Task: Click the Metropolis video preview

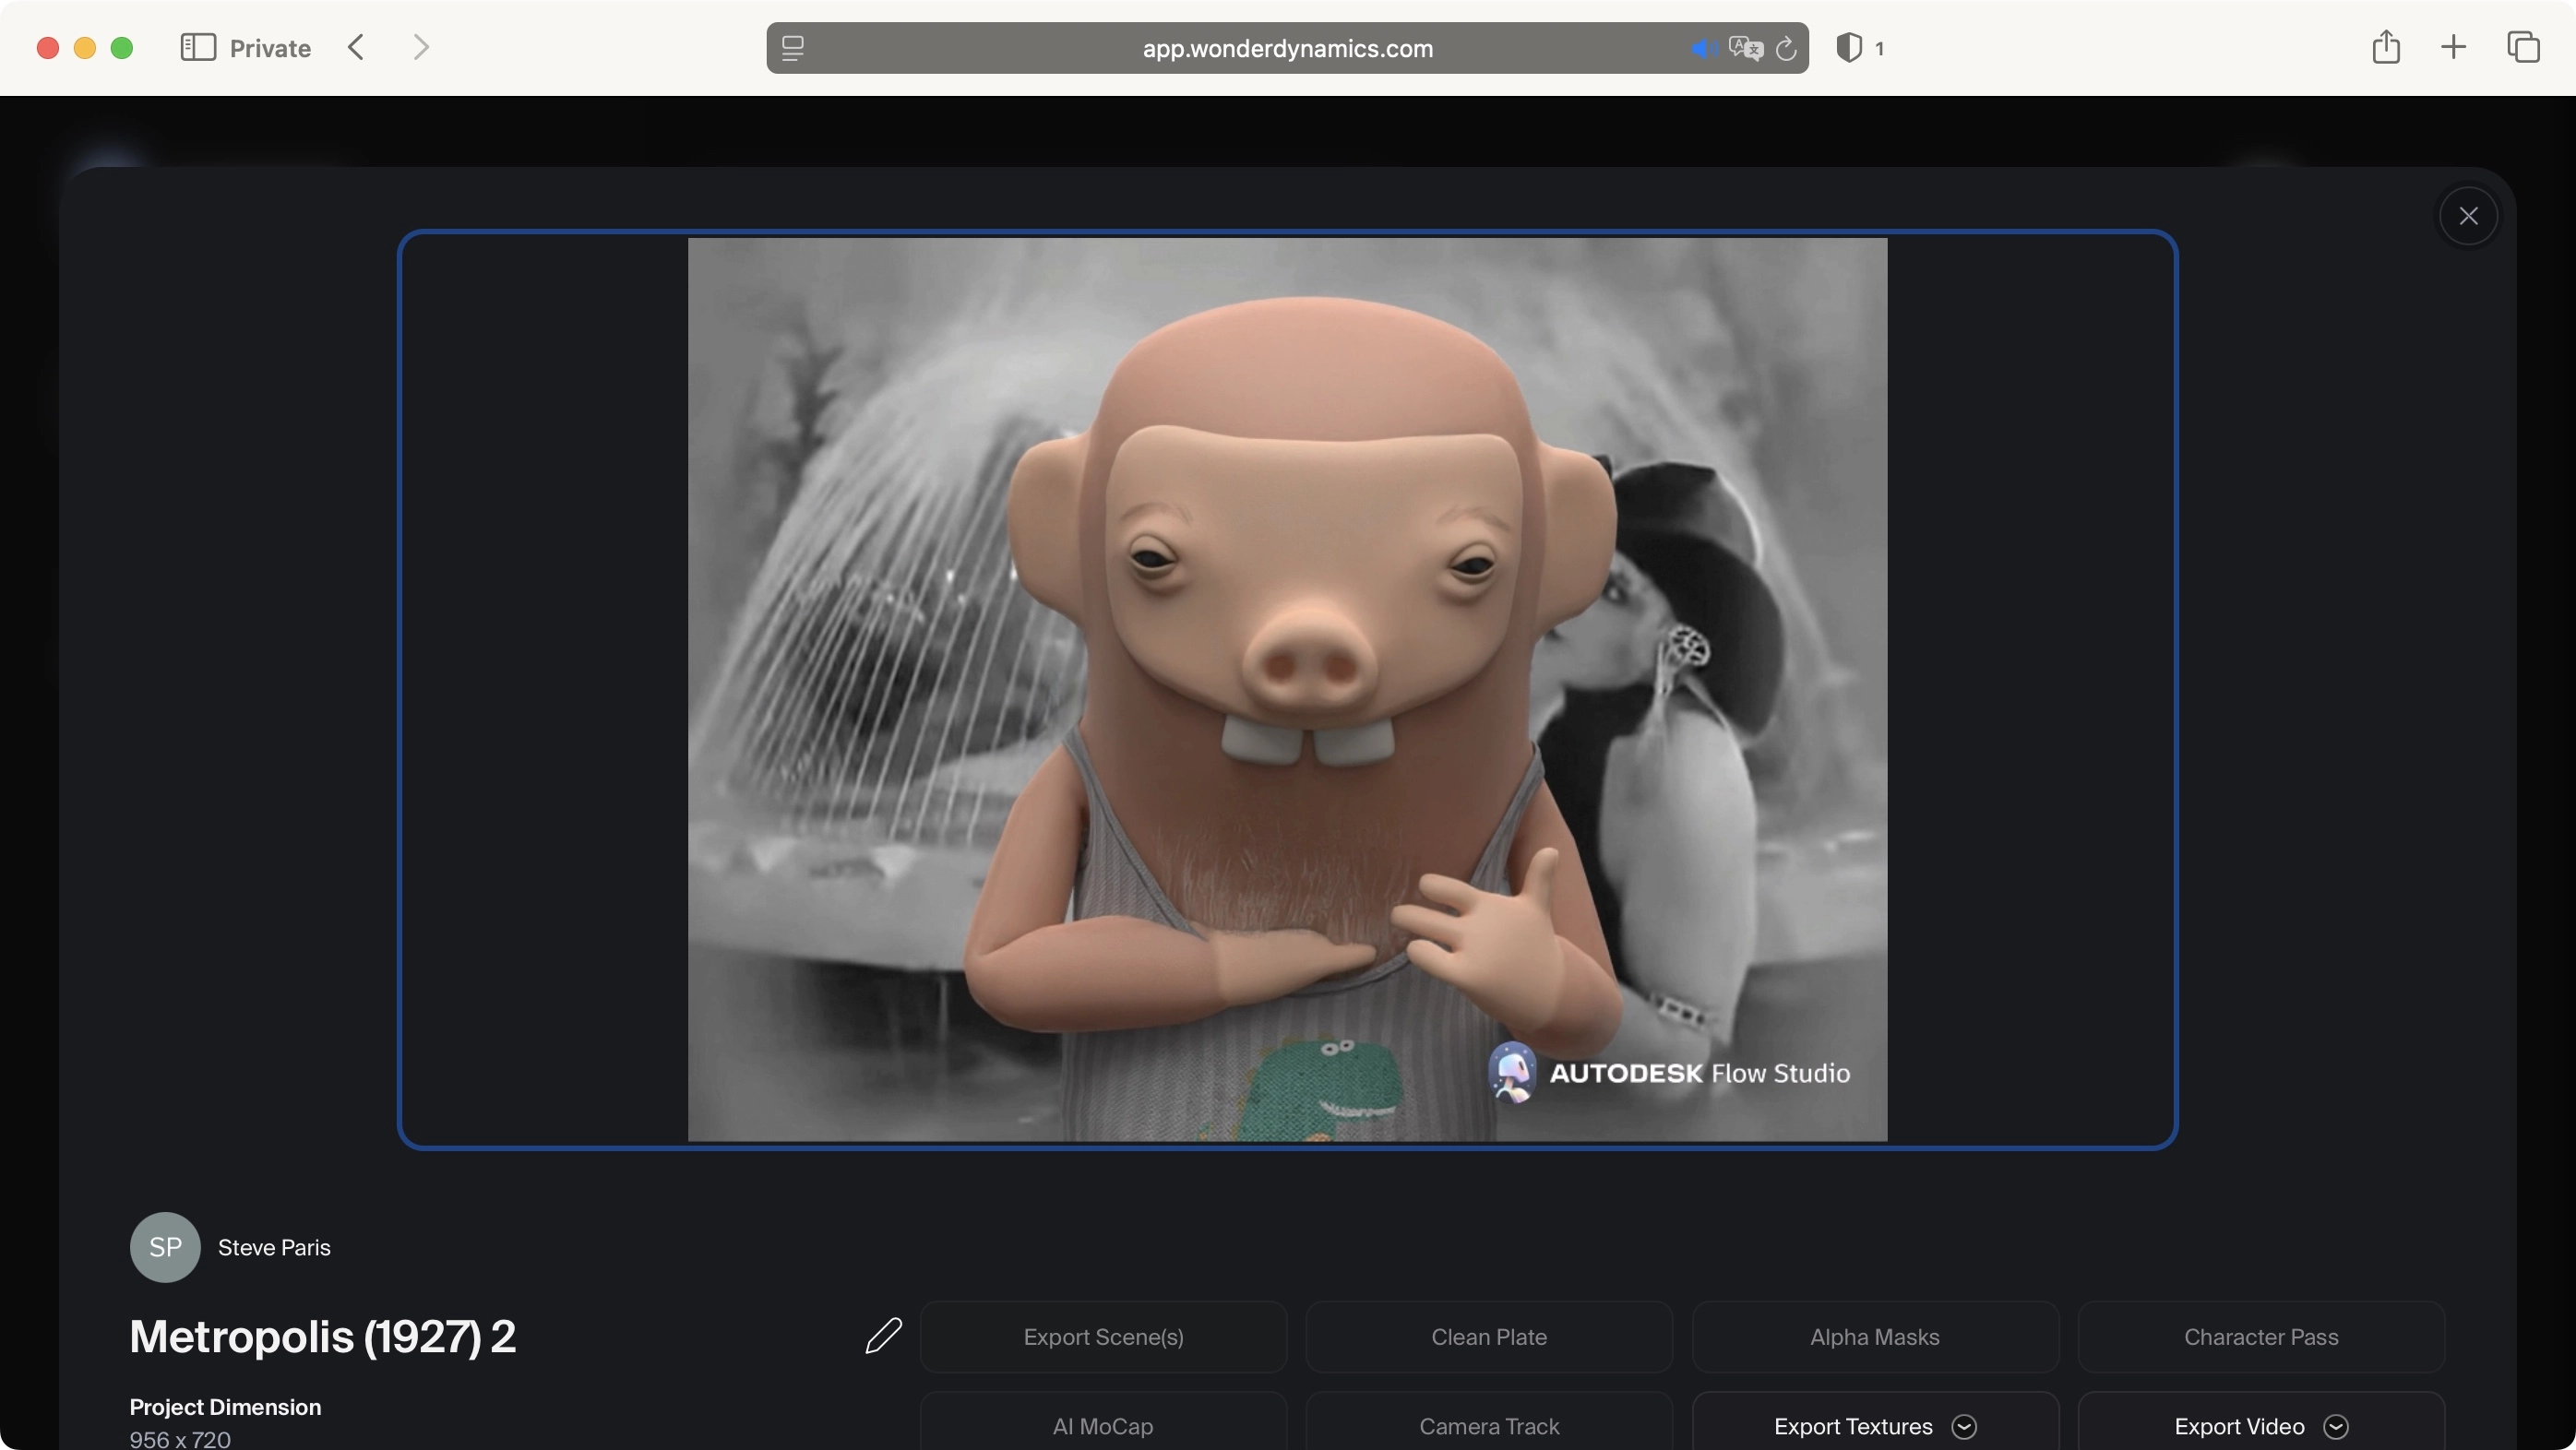Action: 1287,689
